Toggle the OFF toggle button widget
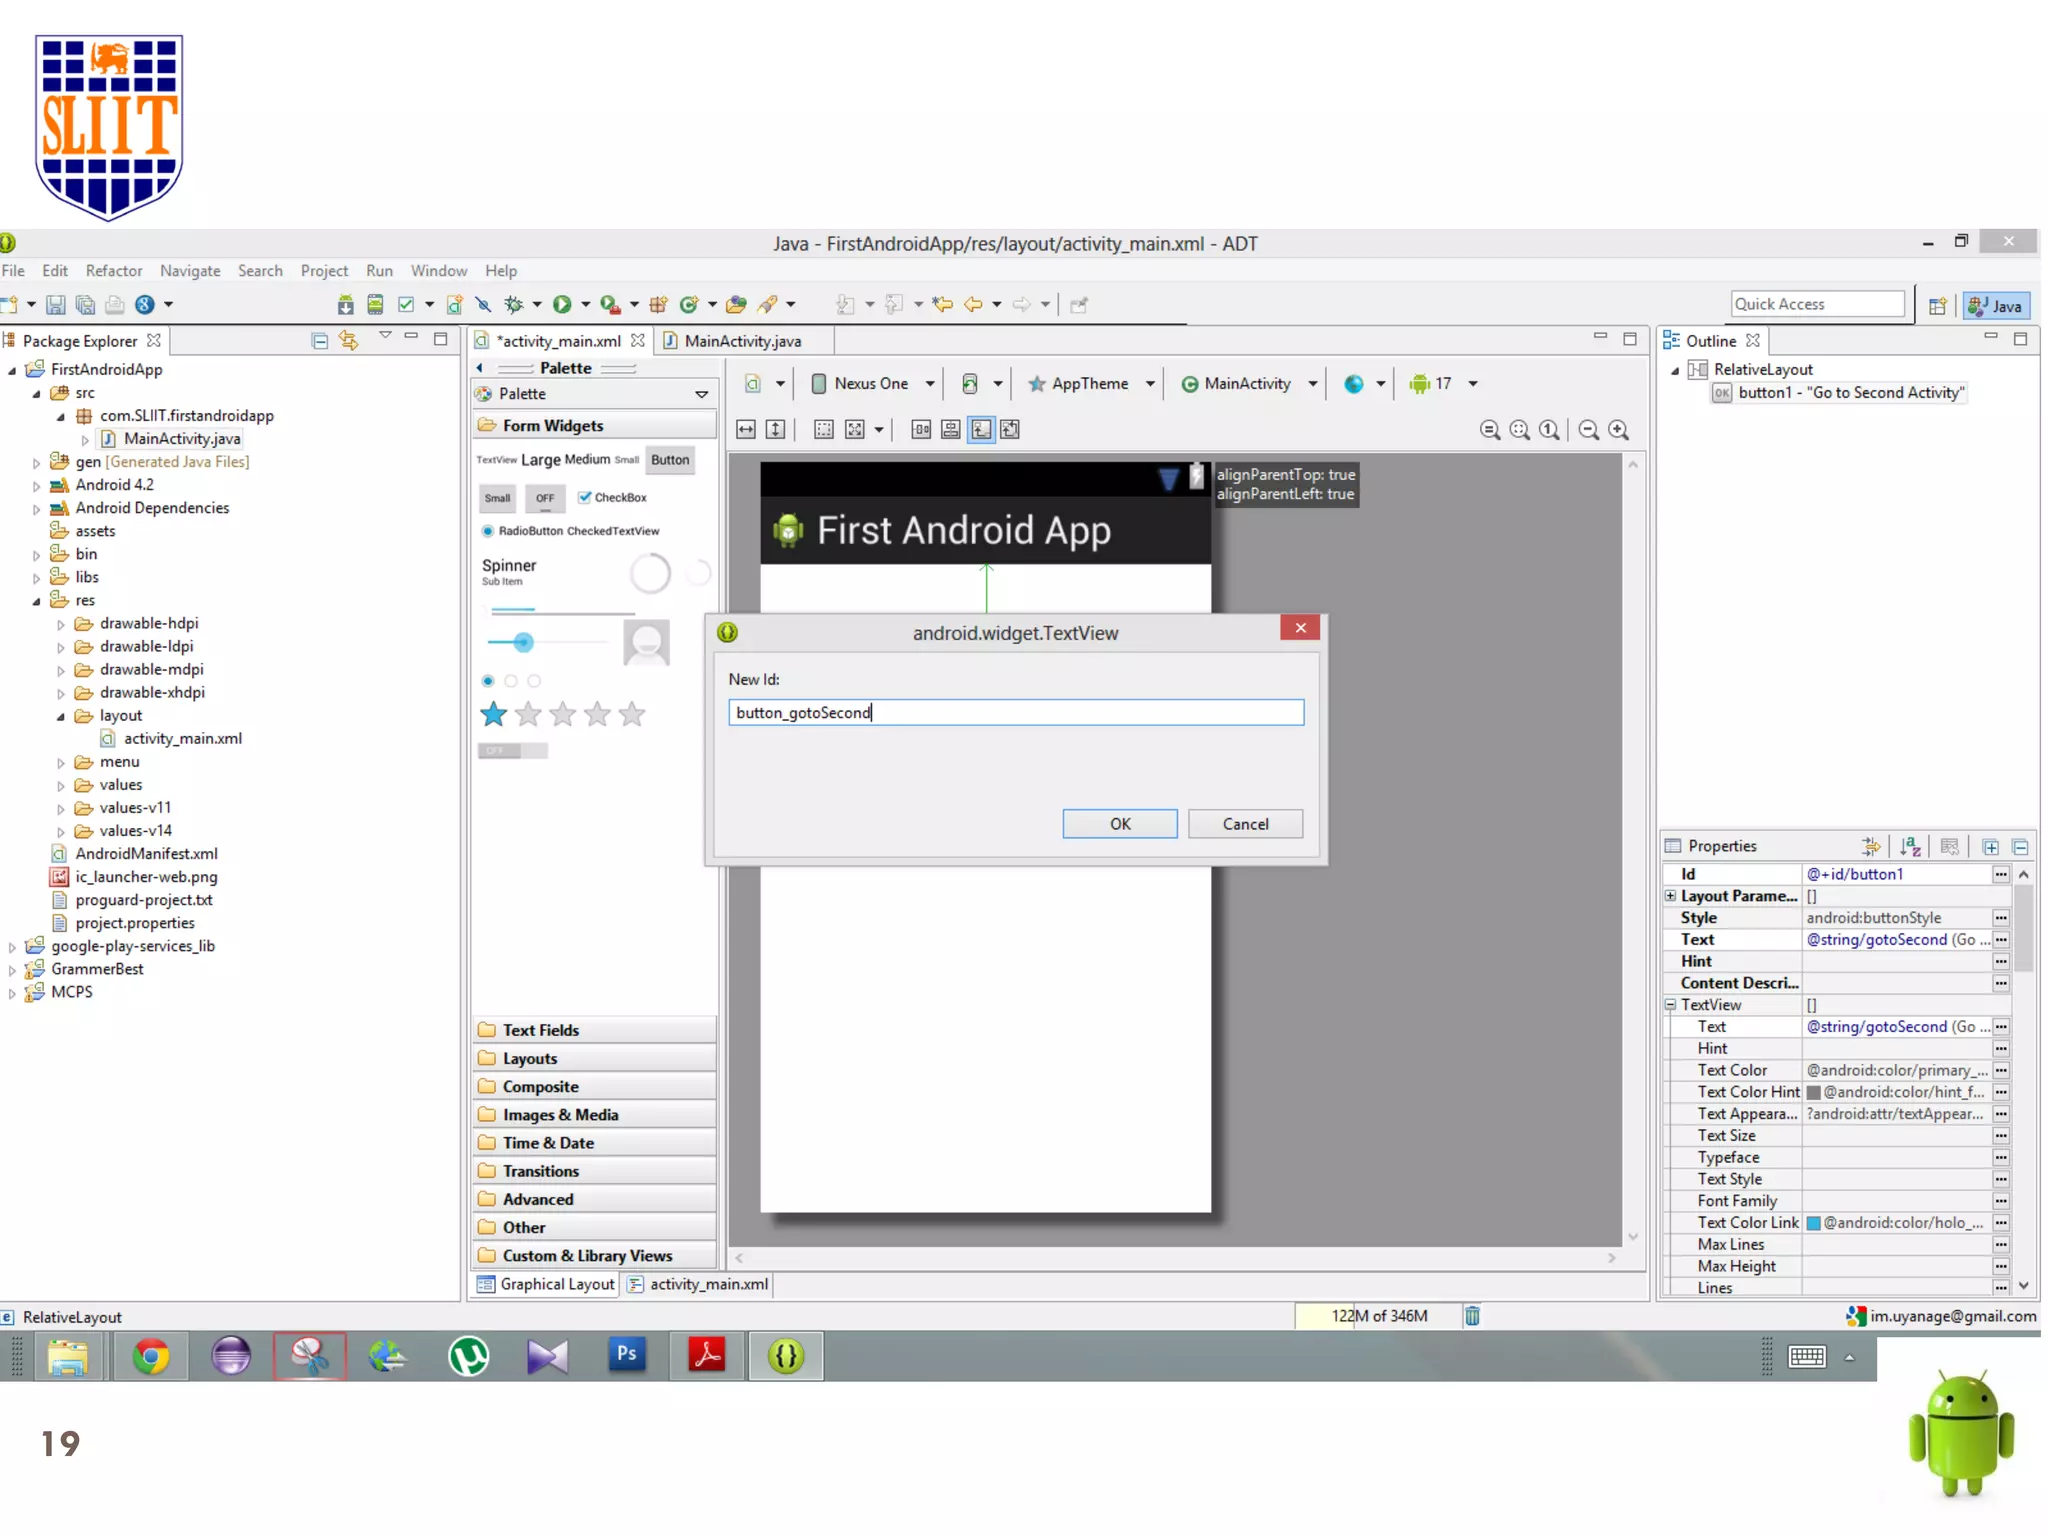Screen dimensions: 2048x1536 544,498
